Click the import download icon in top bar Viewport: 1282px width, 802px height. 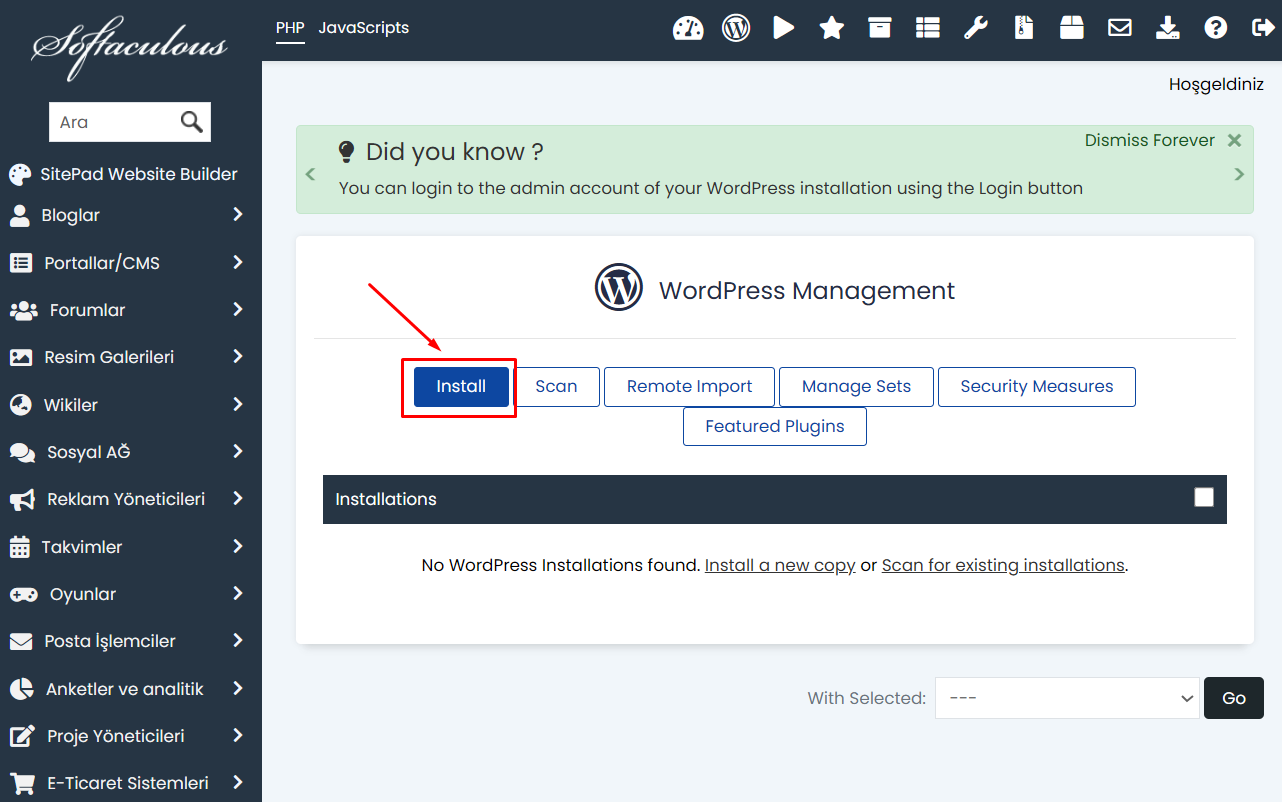1168,28
